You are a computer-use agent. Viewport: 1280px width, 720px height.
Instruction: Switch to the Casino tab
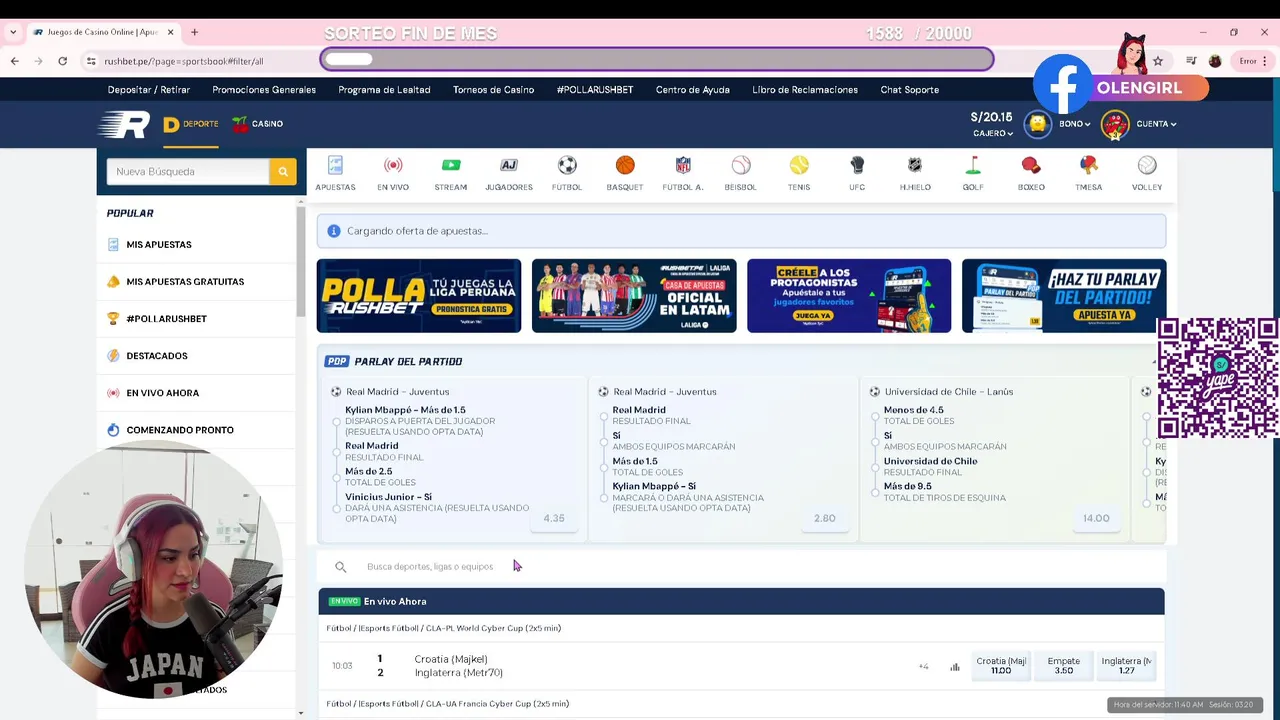tap(258, 124)
